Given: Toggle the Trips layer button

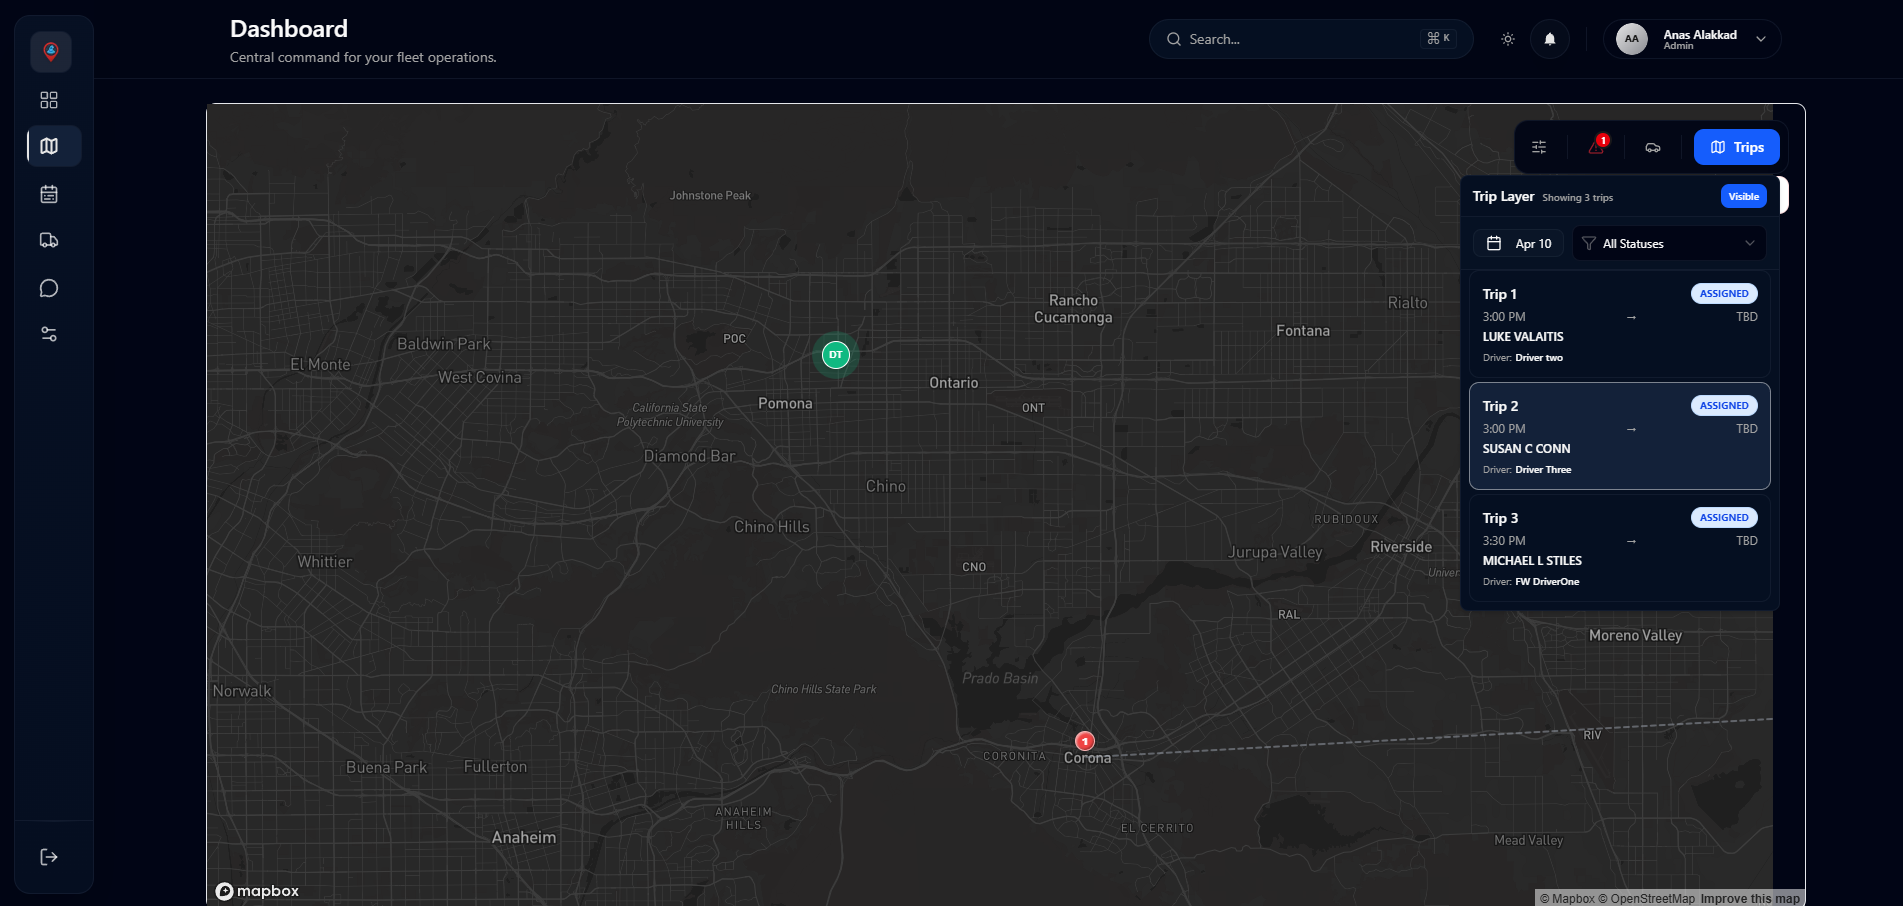Looking at the screenshot, I should (1736, 147).
